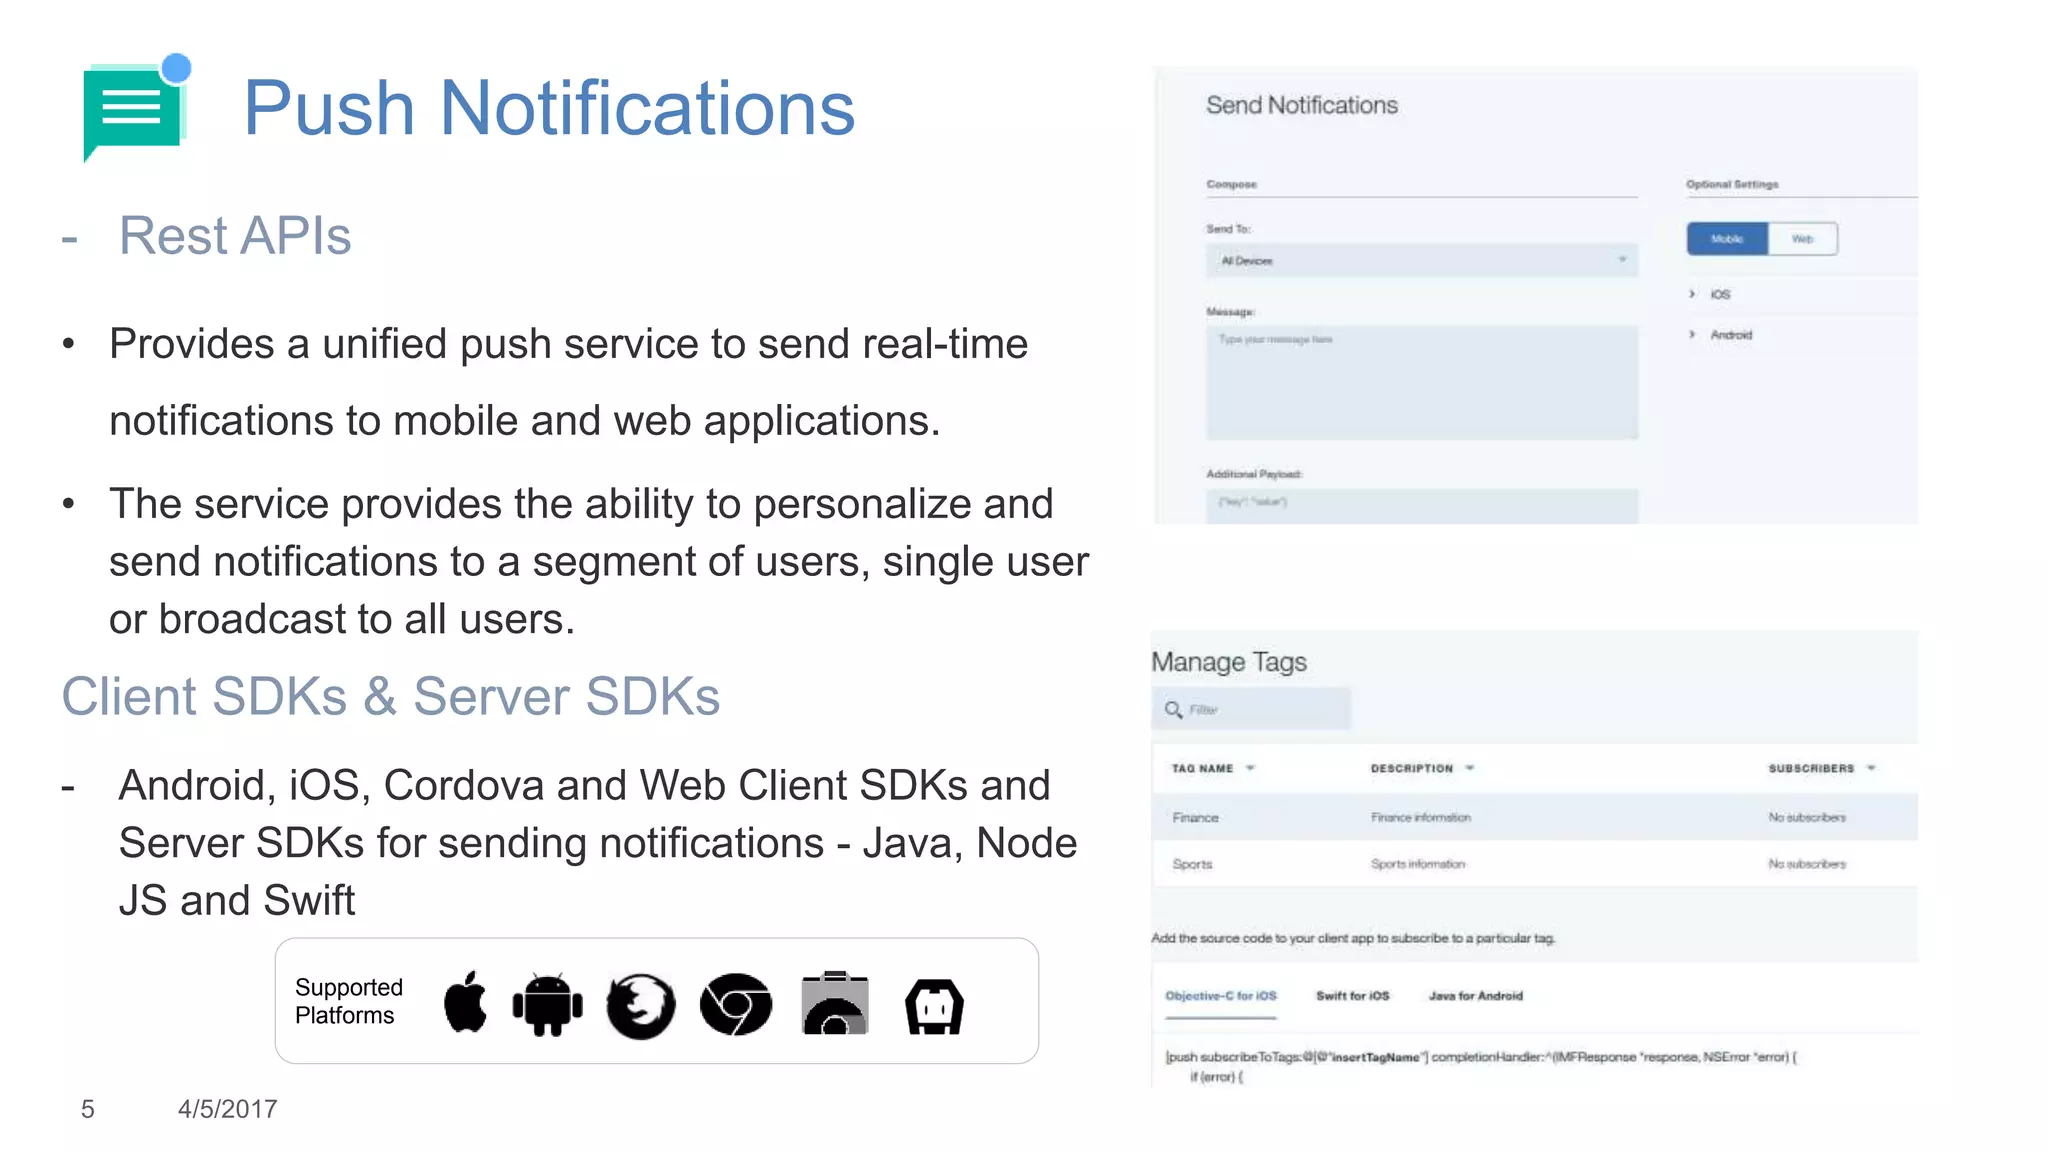The image size is (2048, 1152).
Task: Click the slide number 5
Action: (x=88, y=1109)
